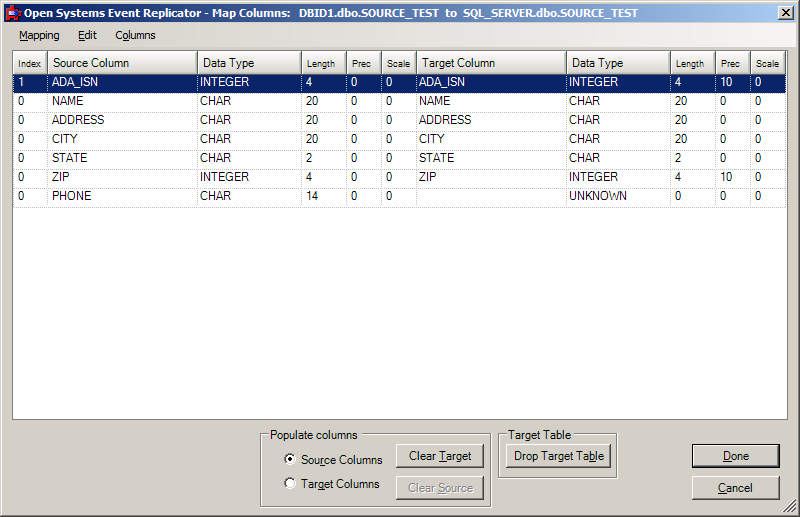800x517 pixels.
Task: Cancel the column mapping dialog
Action: 735,488
